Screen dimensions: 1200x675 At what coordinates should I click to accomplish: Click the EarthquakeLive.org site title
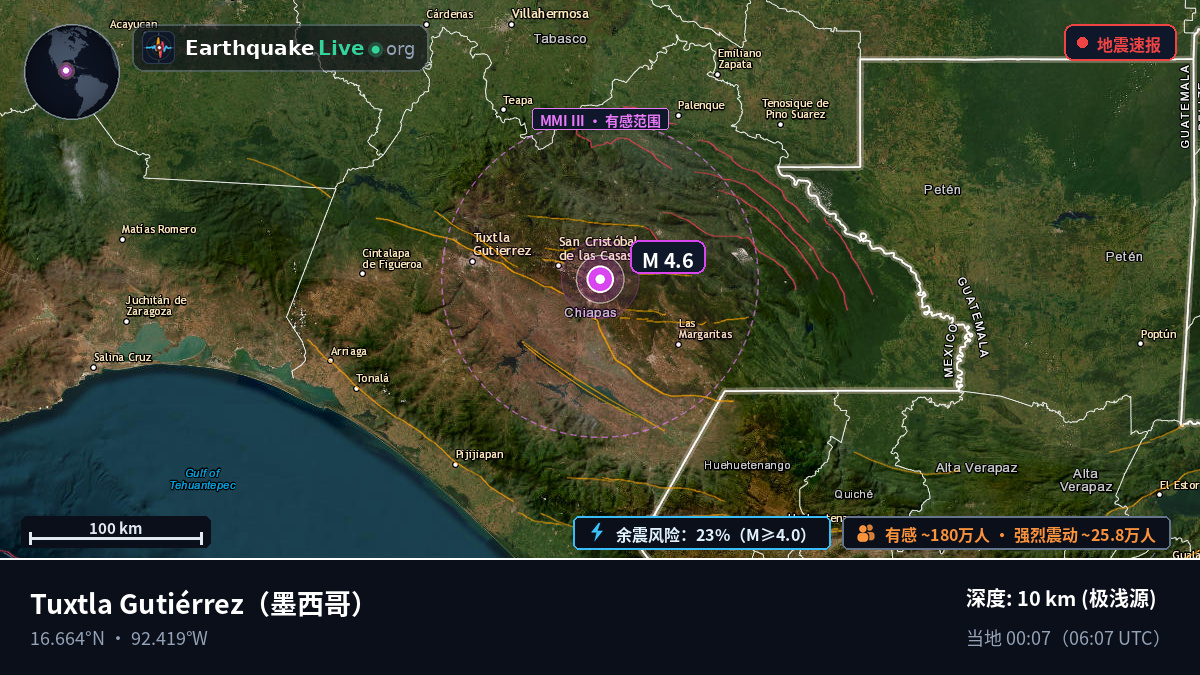(x=300, y=48)
